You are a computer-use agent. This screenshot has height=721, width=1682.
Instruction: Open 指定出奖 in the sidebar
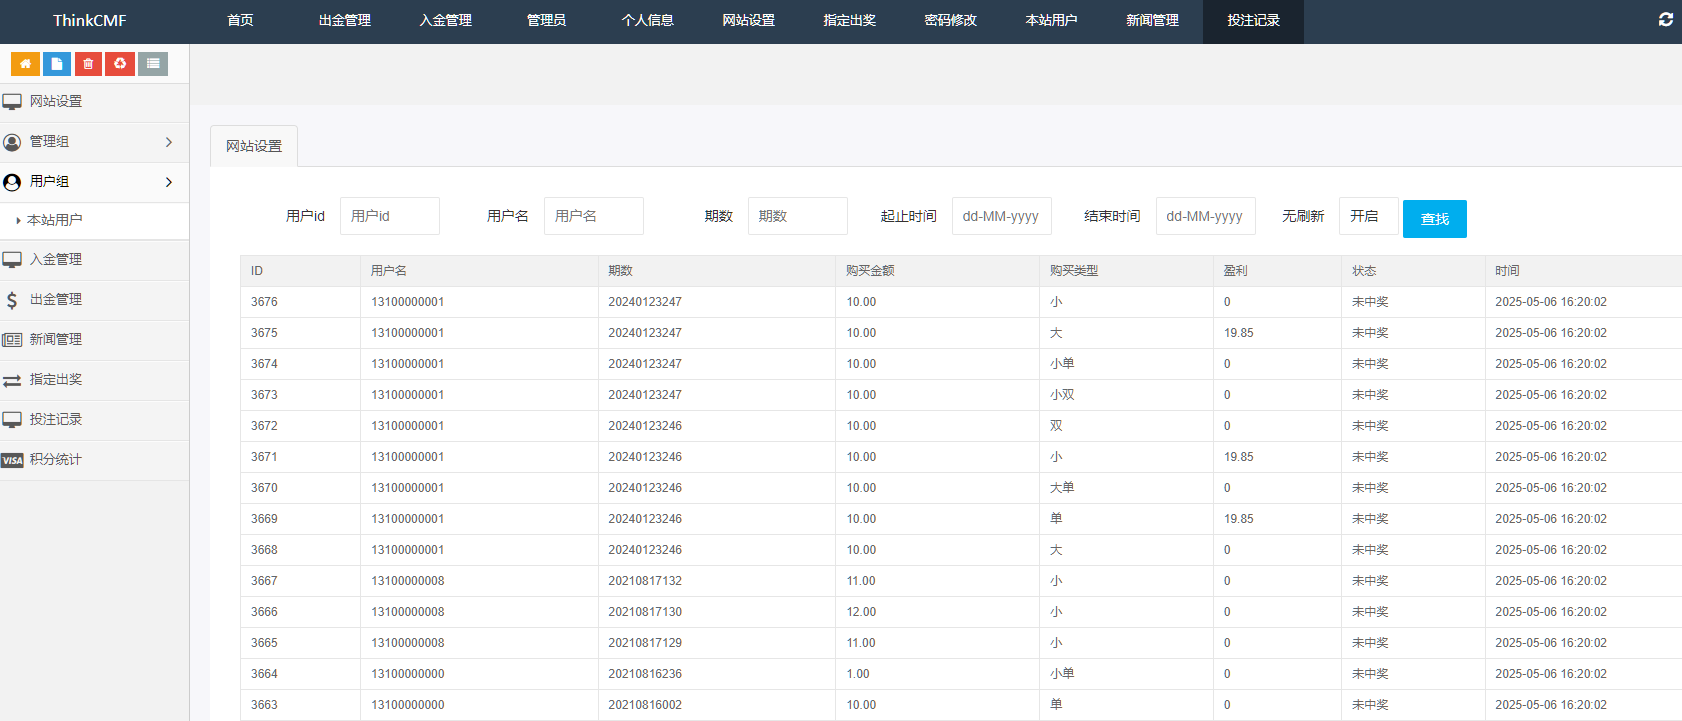pyautogui.click(x=56, y=380)
